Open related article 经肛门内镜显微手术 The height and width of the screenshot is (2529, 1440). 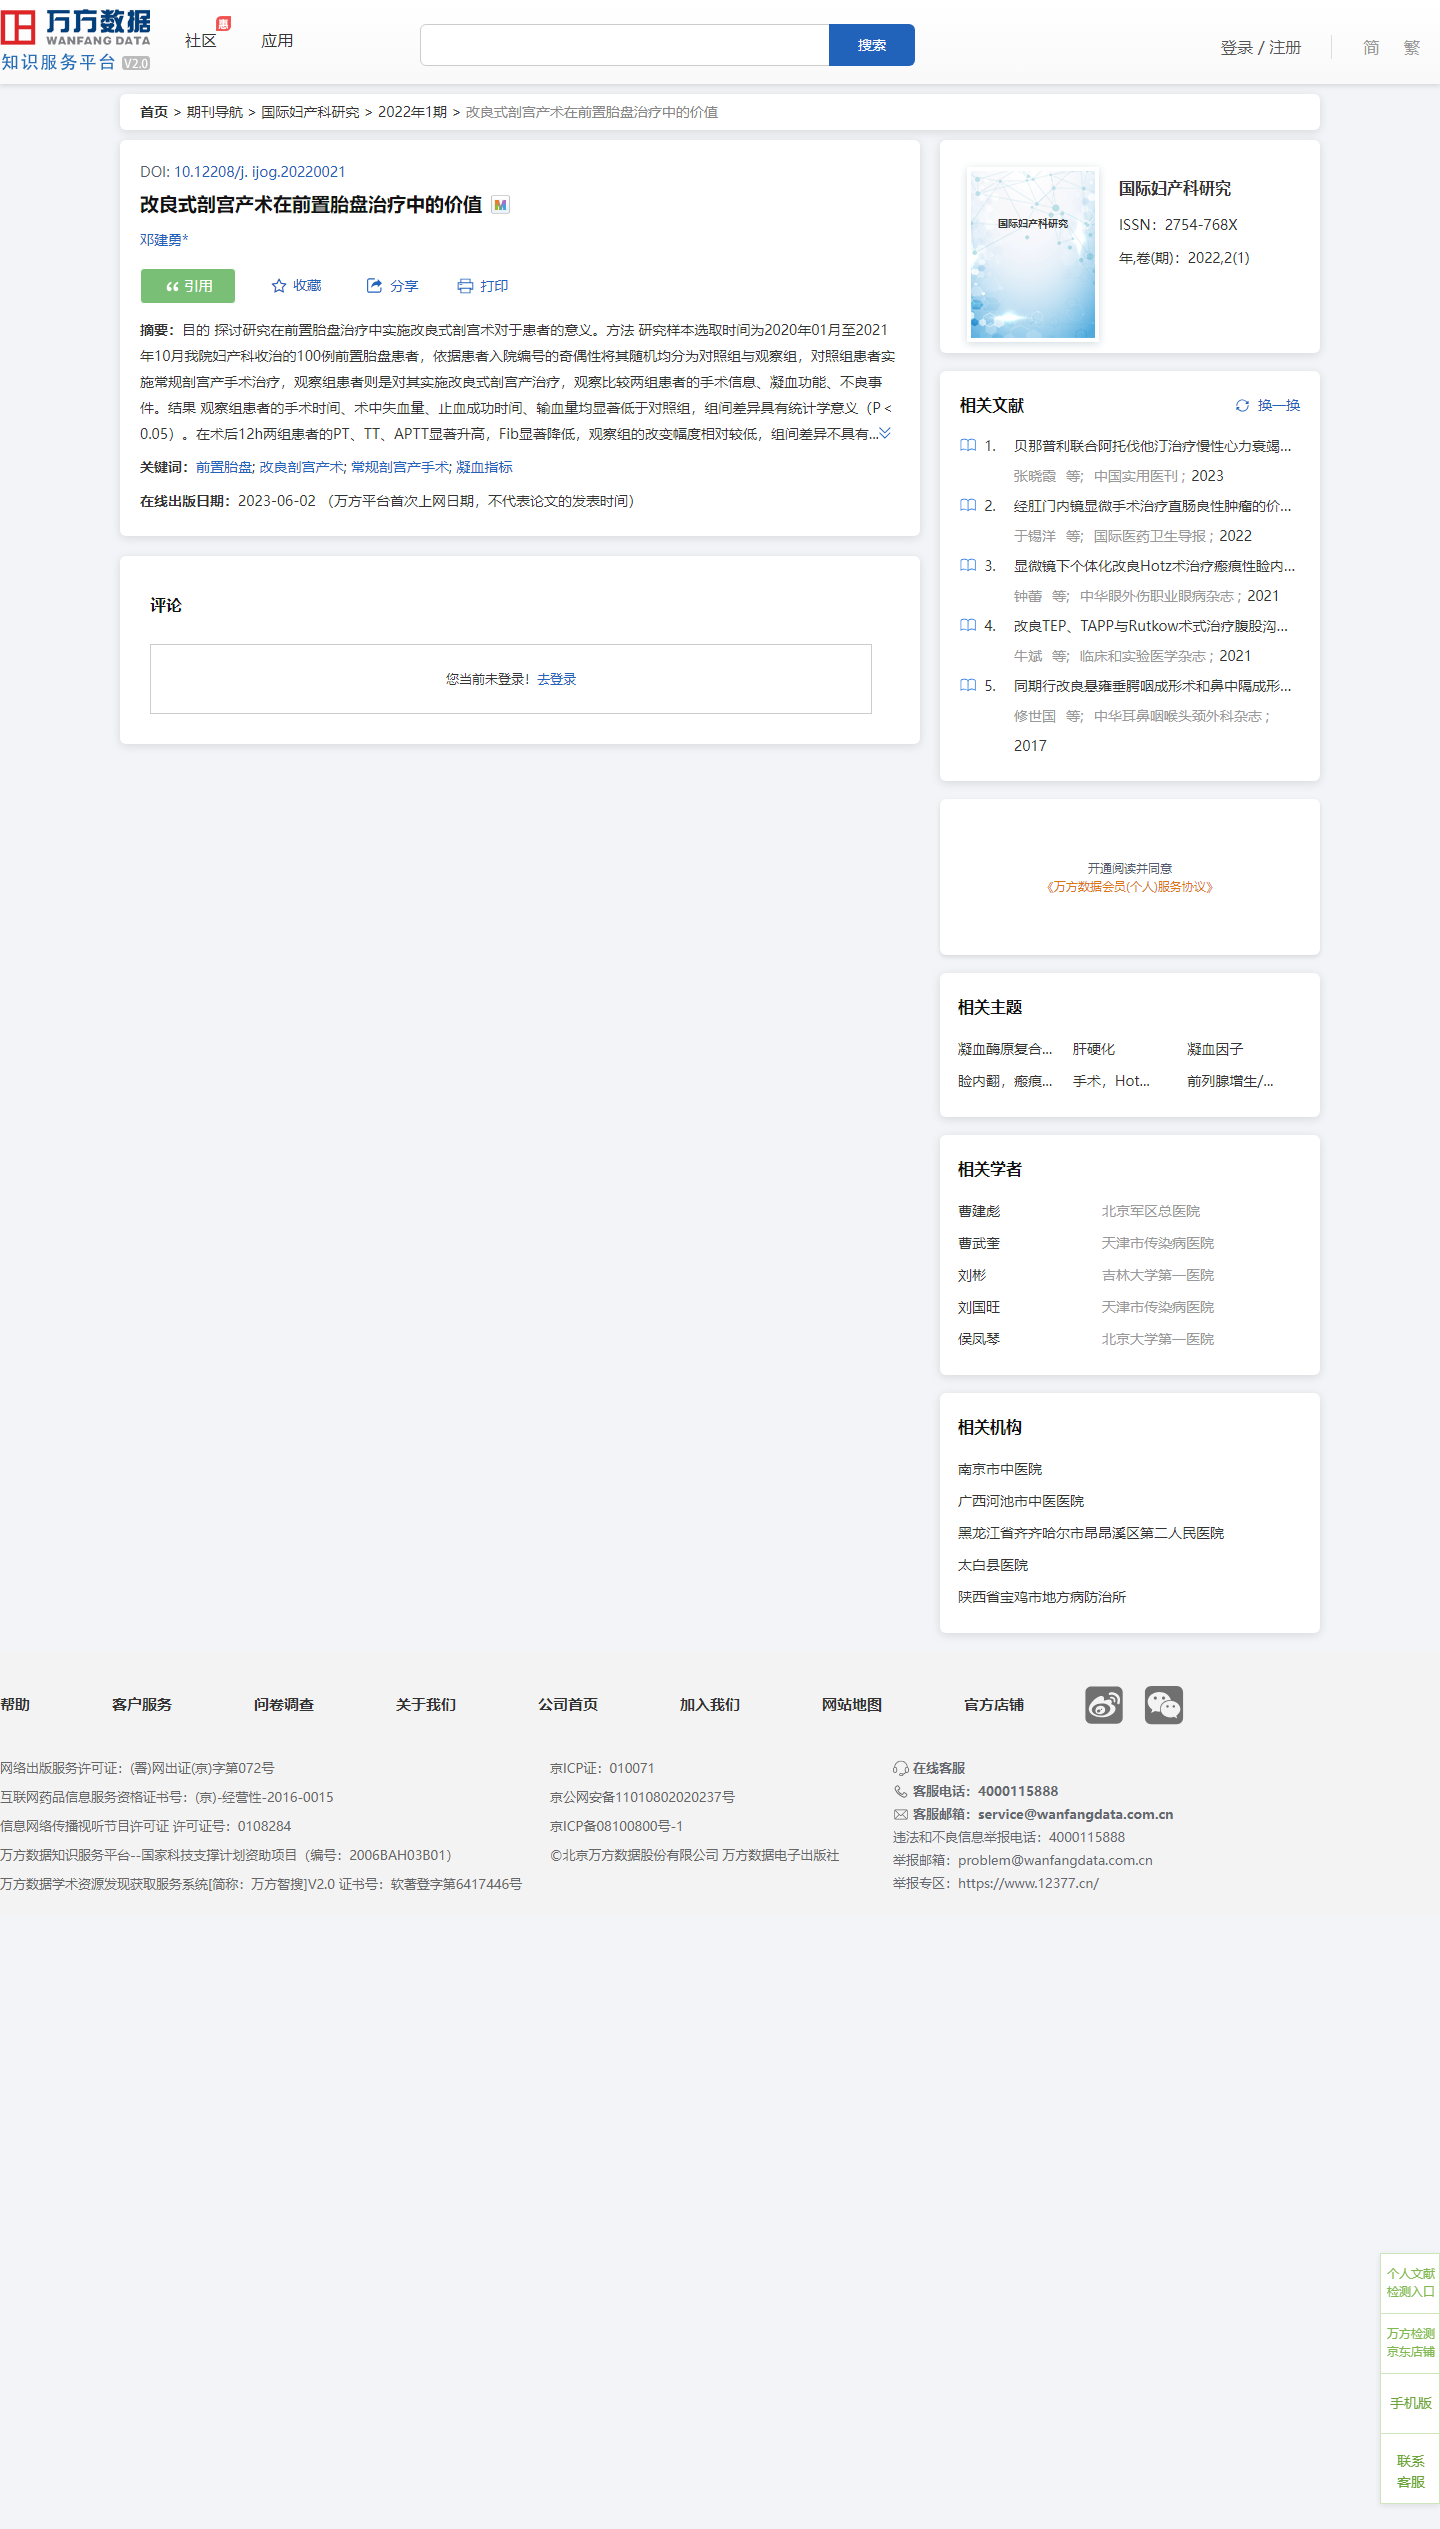tap(1152, 506)
